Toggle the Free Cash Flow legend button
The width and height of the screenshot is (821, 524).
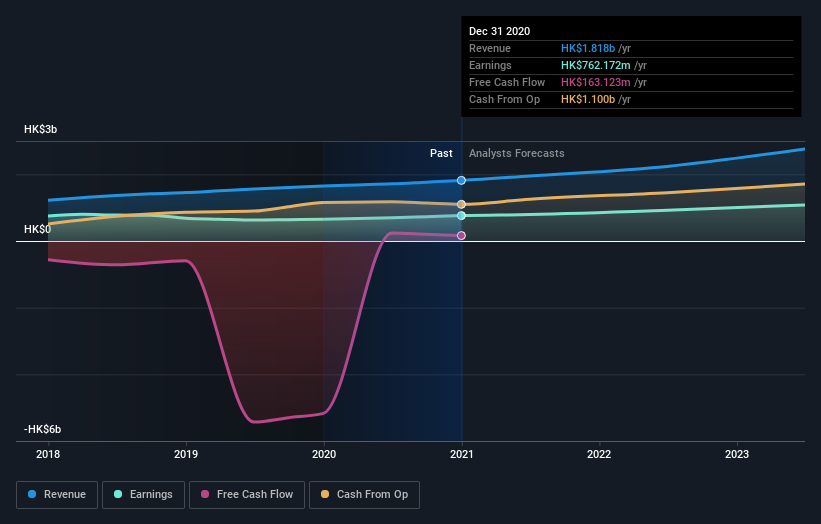247,495
